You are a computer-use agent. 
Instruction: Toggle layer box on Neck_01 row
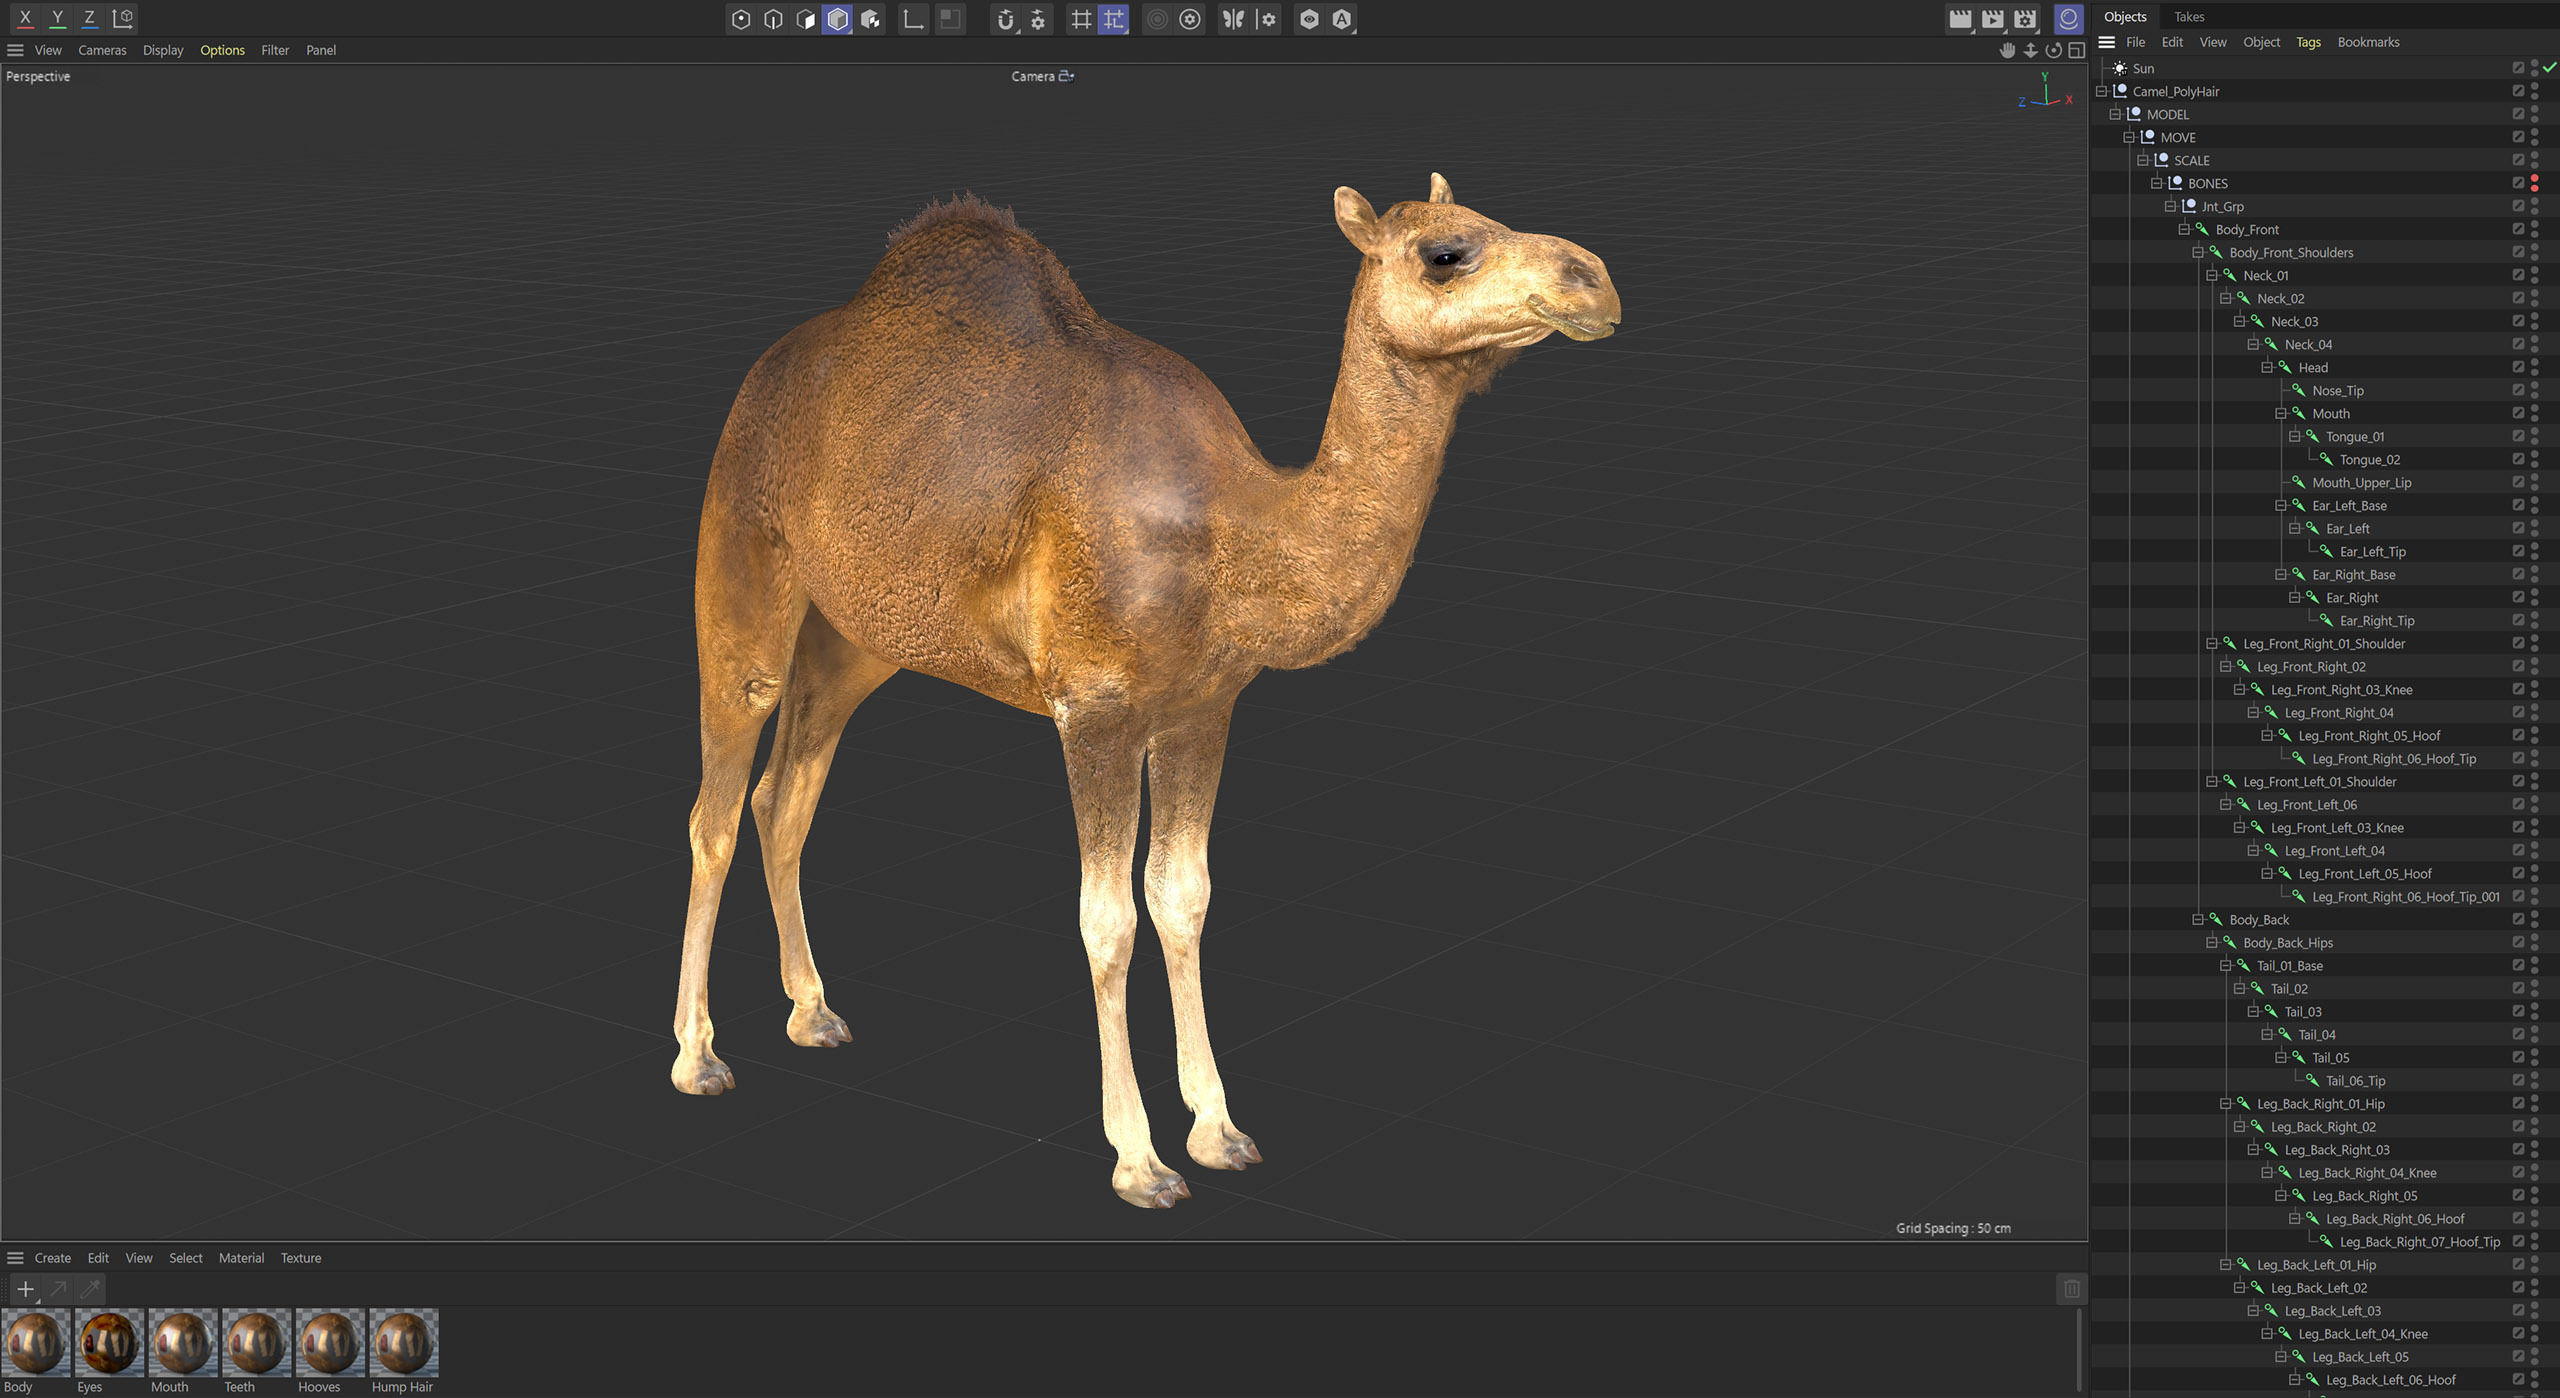tap(2518, 275)
